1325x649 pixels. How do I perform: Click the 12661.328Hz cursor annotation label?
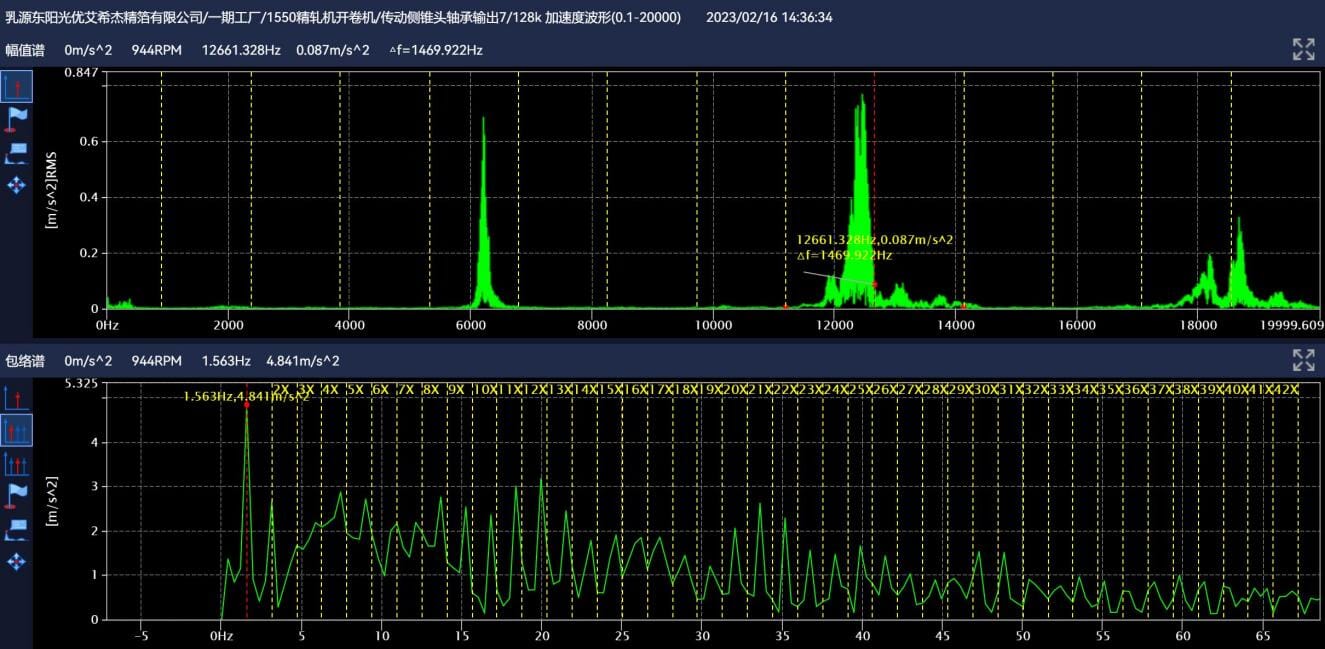[874, 247]
